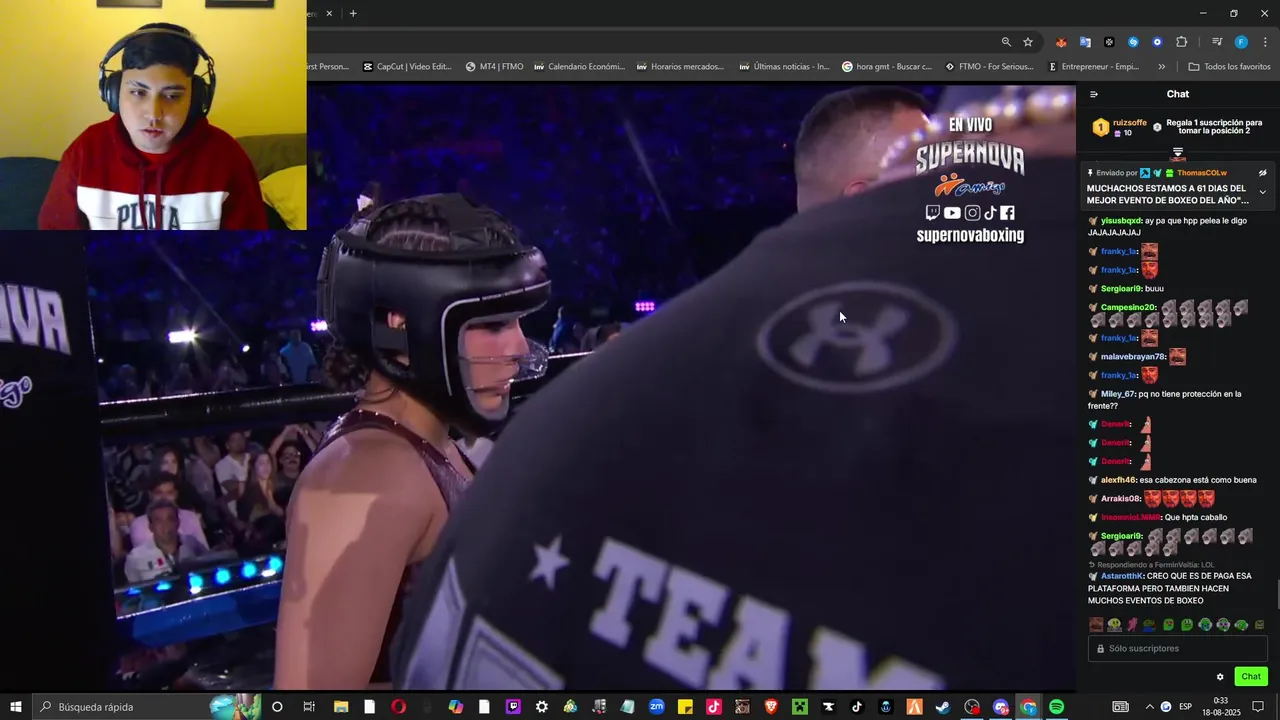The height and width of the screenshot is (720, 1280).
Task: Open the browser Extensions puzzle icon
Action: [1182, 42]
